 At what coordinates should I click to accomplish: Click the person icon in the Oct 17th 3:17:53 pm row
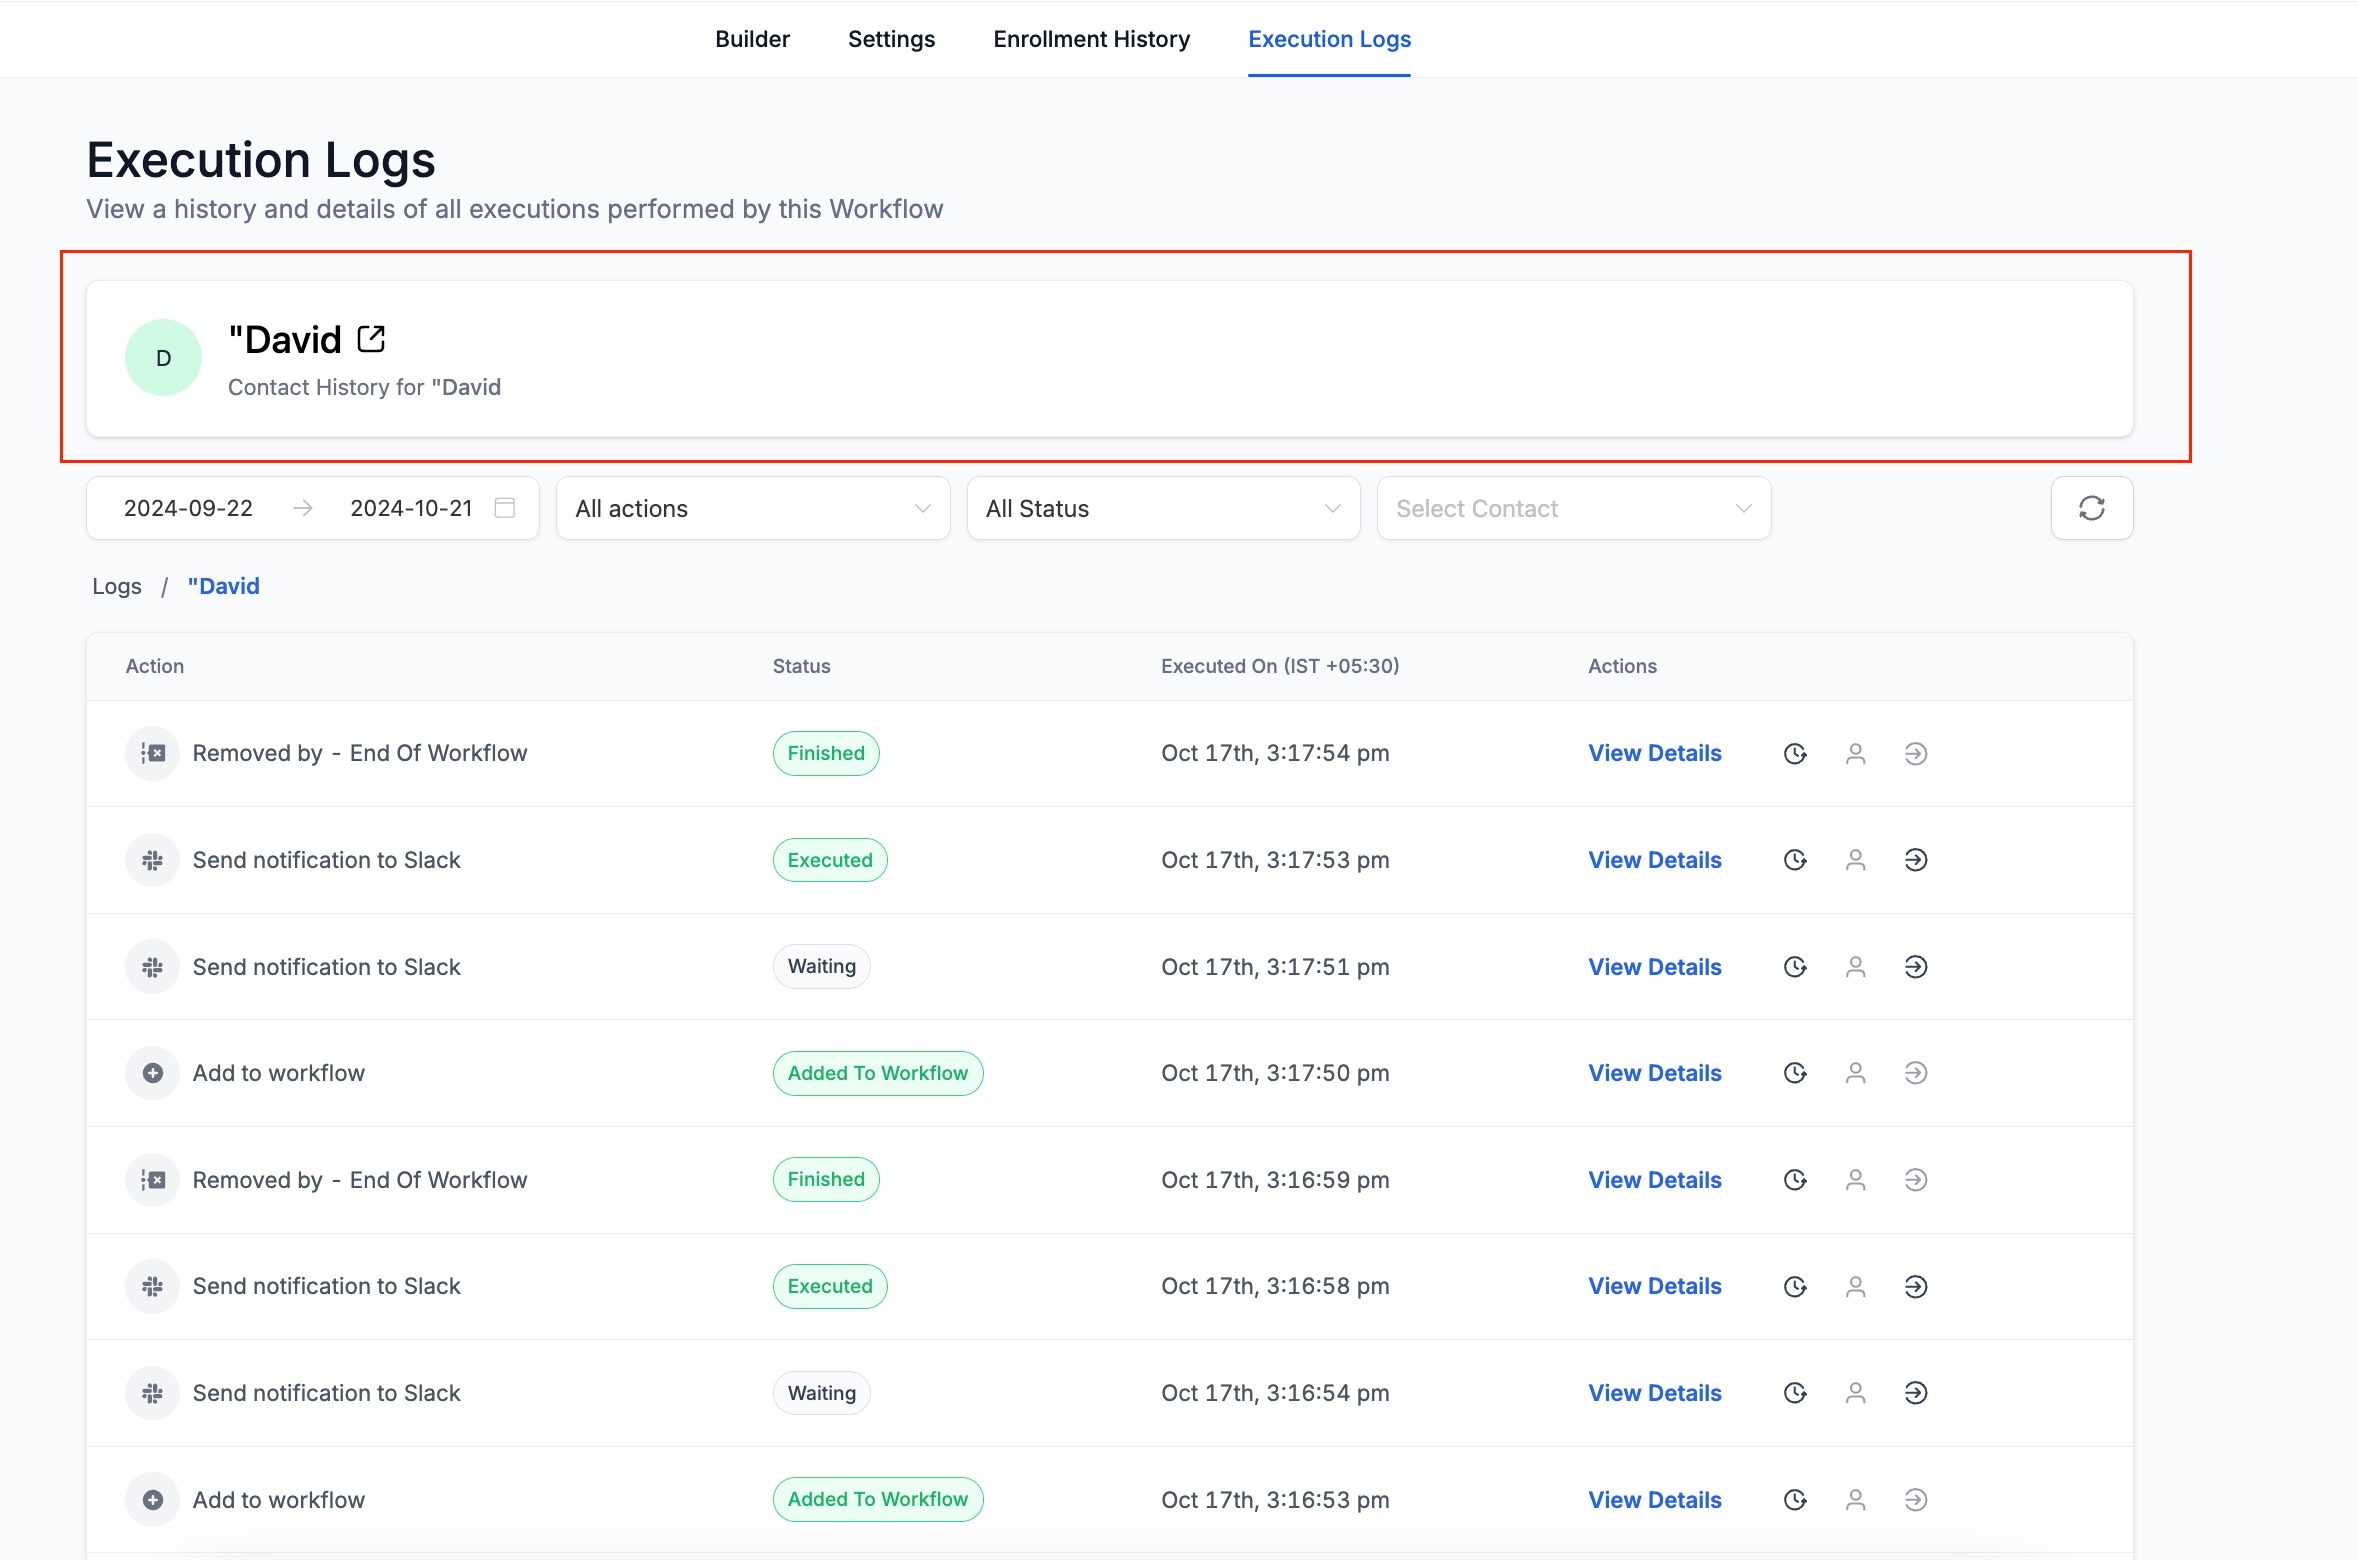1855,860
